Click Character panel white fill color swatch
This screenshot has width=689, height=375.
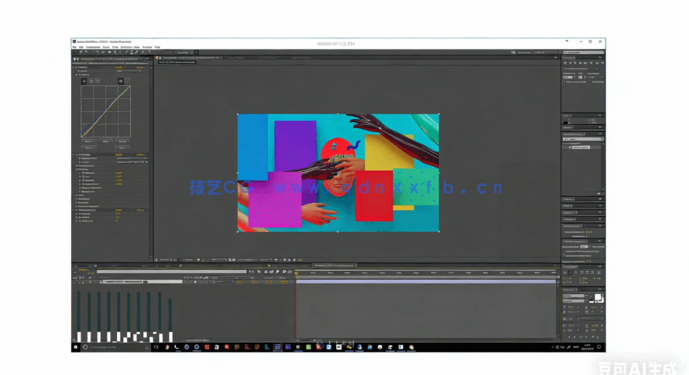pyautogui.click(x=598, y=297)
